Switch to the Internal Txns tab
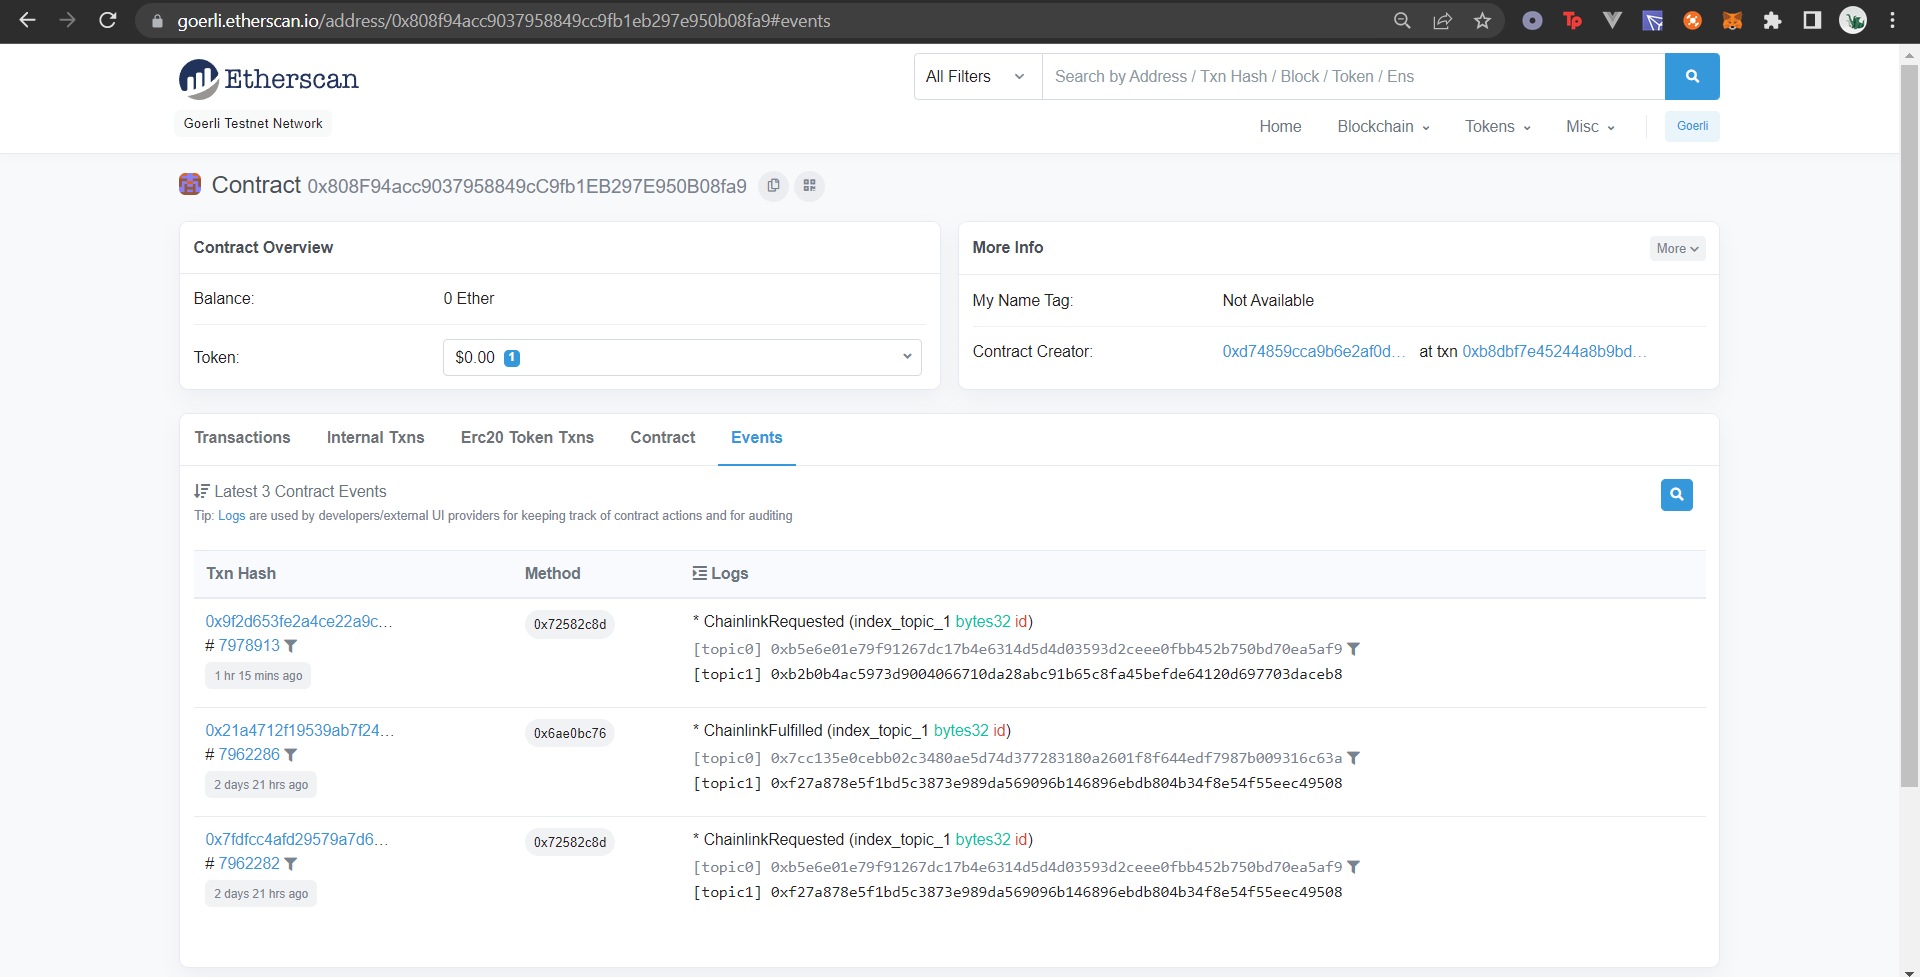Viewport: 1920px width, 977px height. point(375,437)
